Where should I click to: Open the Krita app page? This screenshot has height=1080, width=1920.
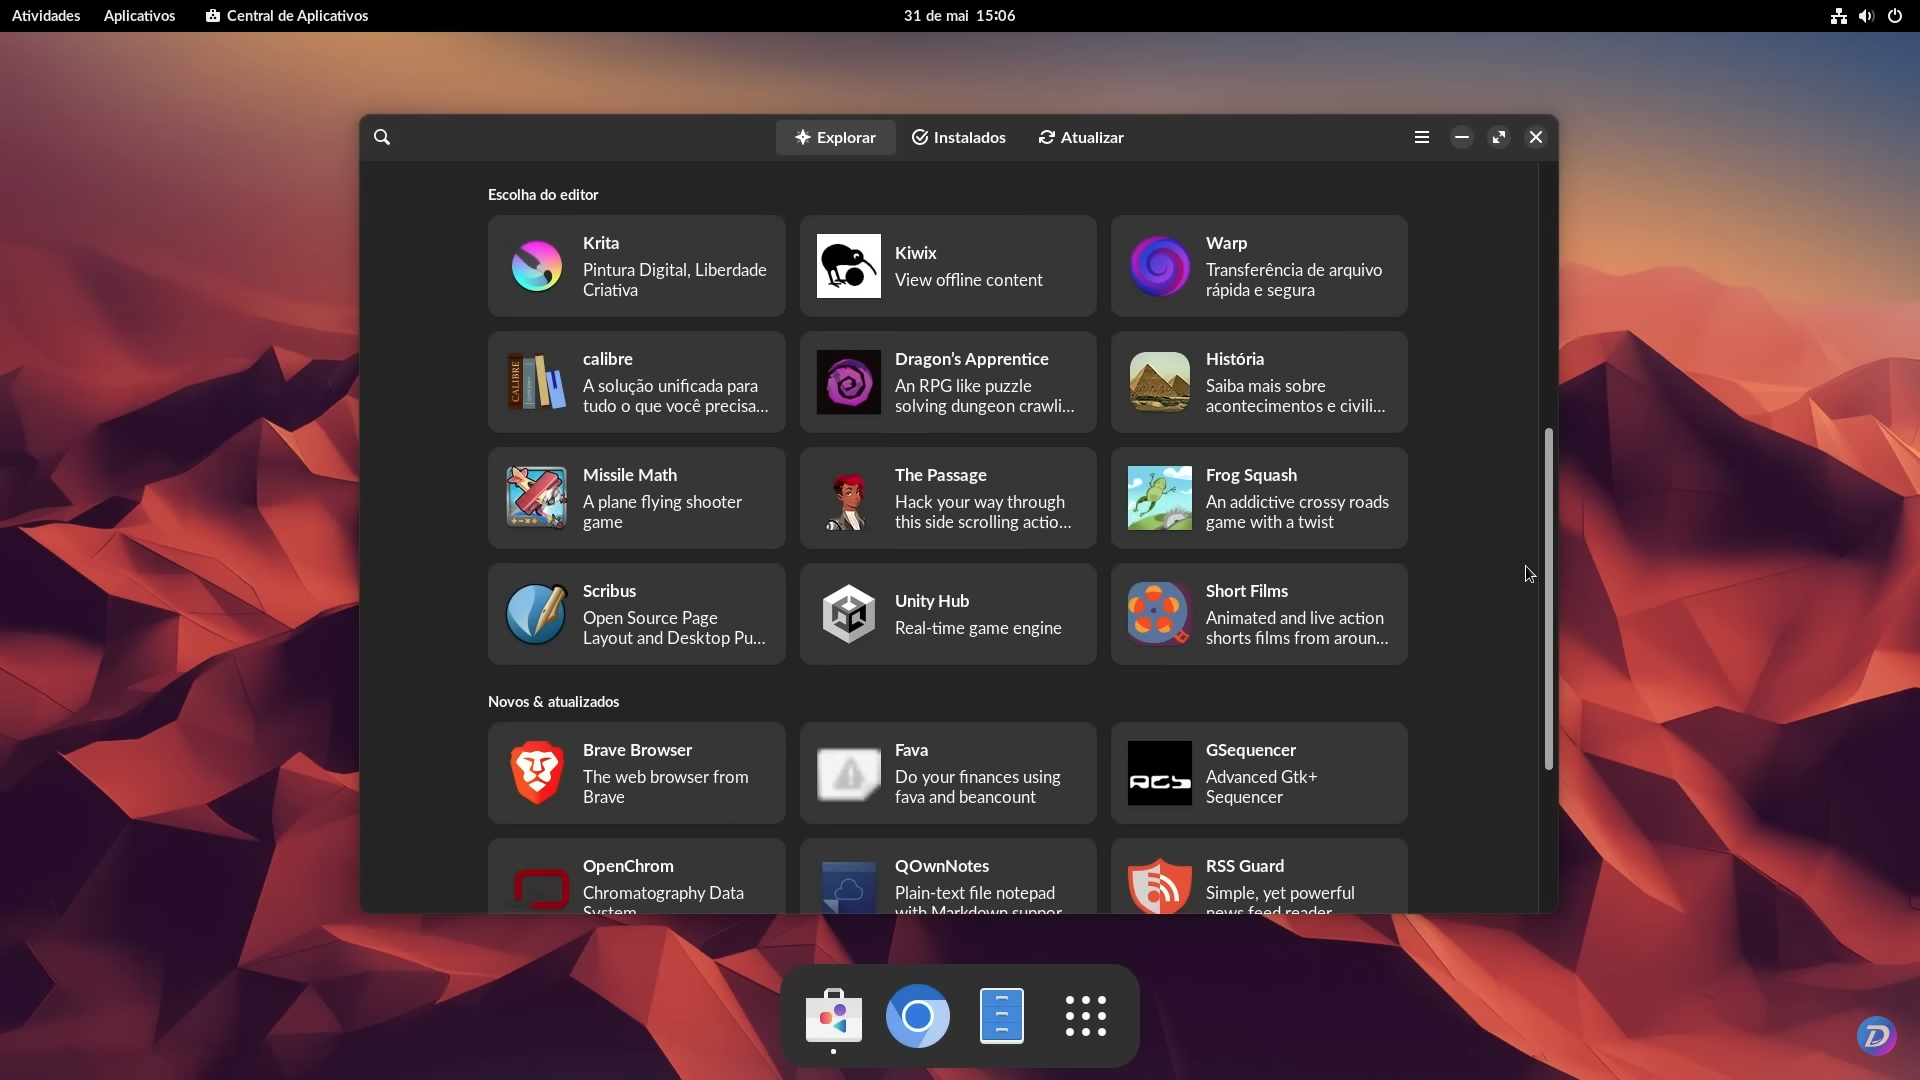coord(636,265)
